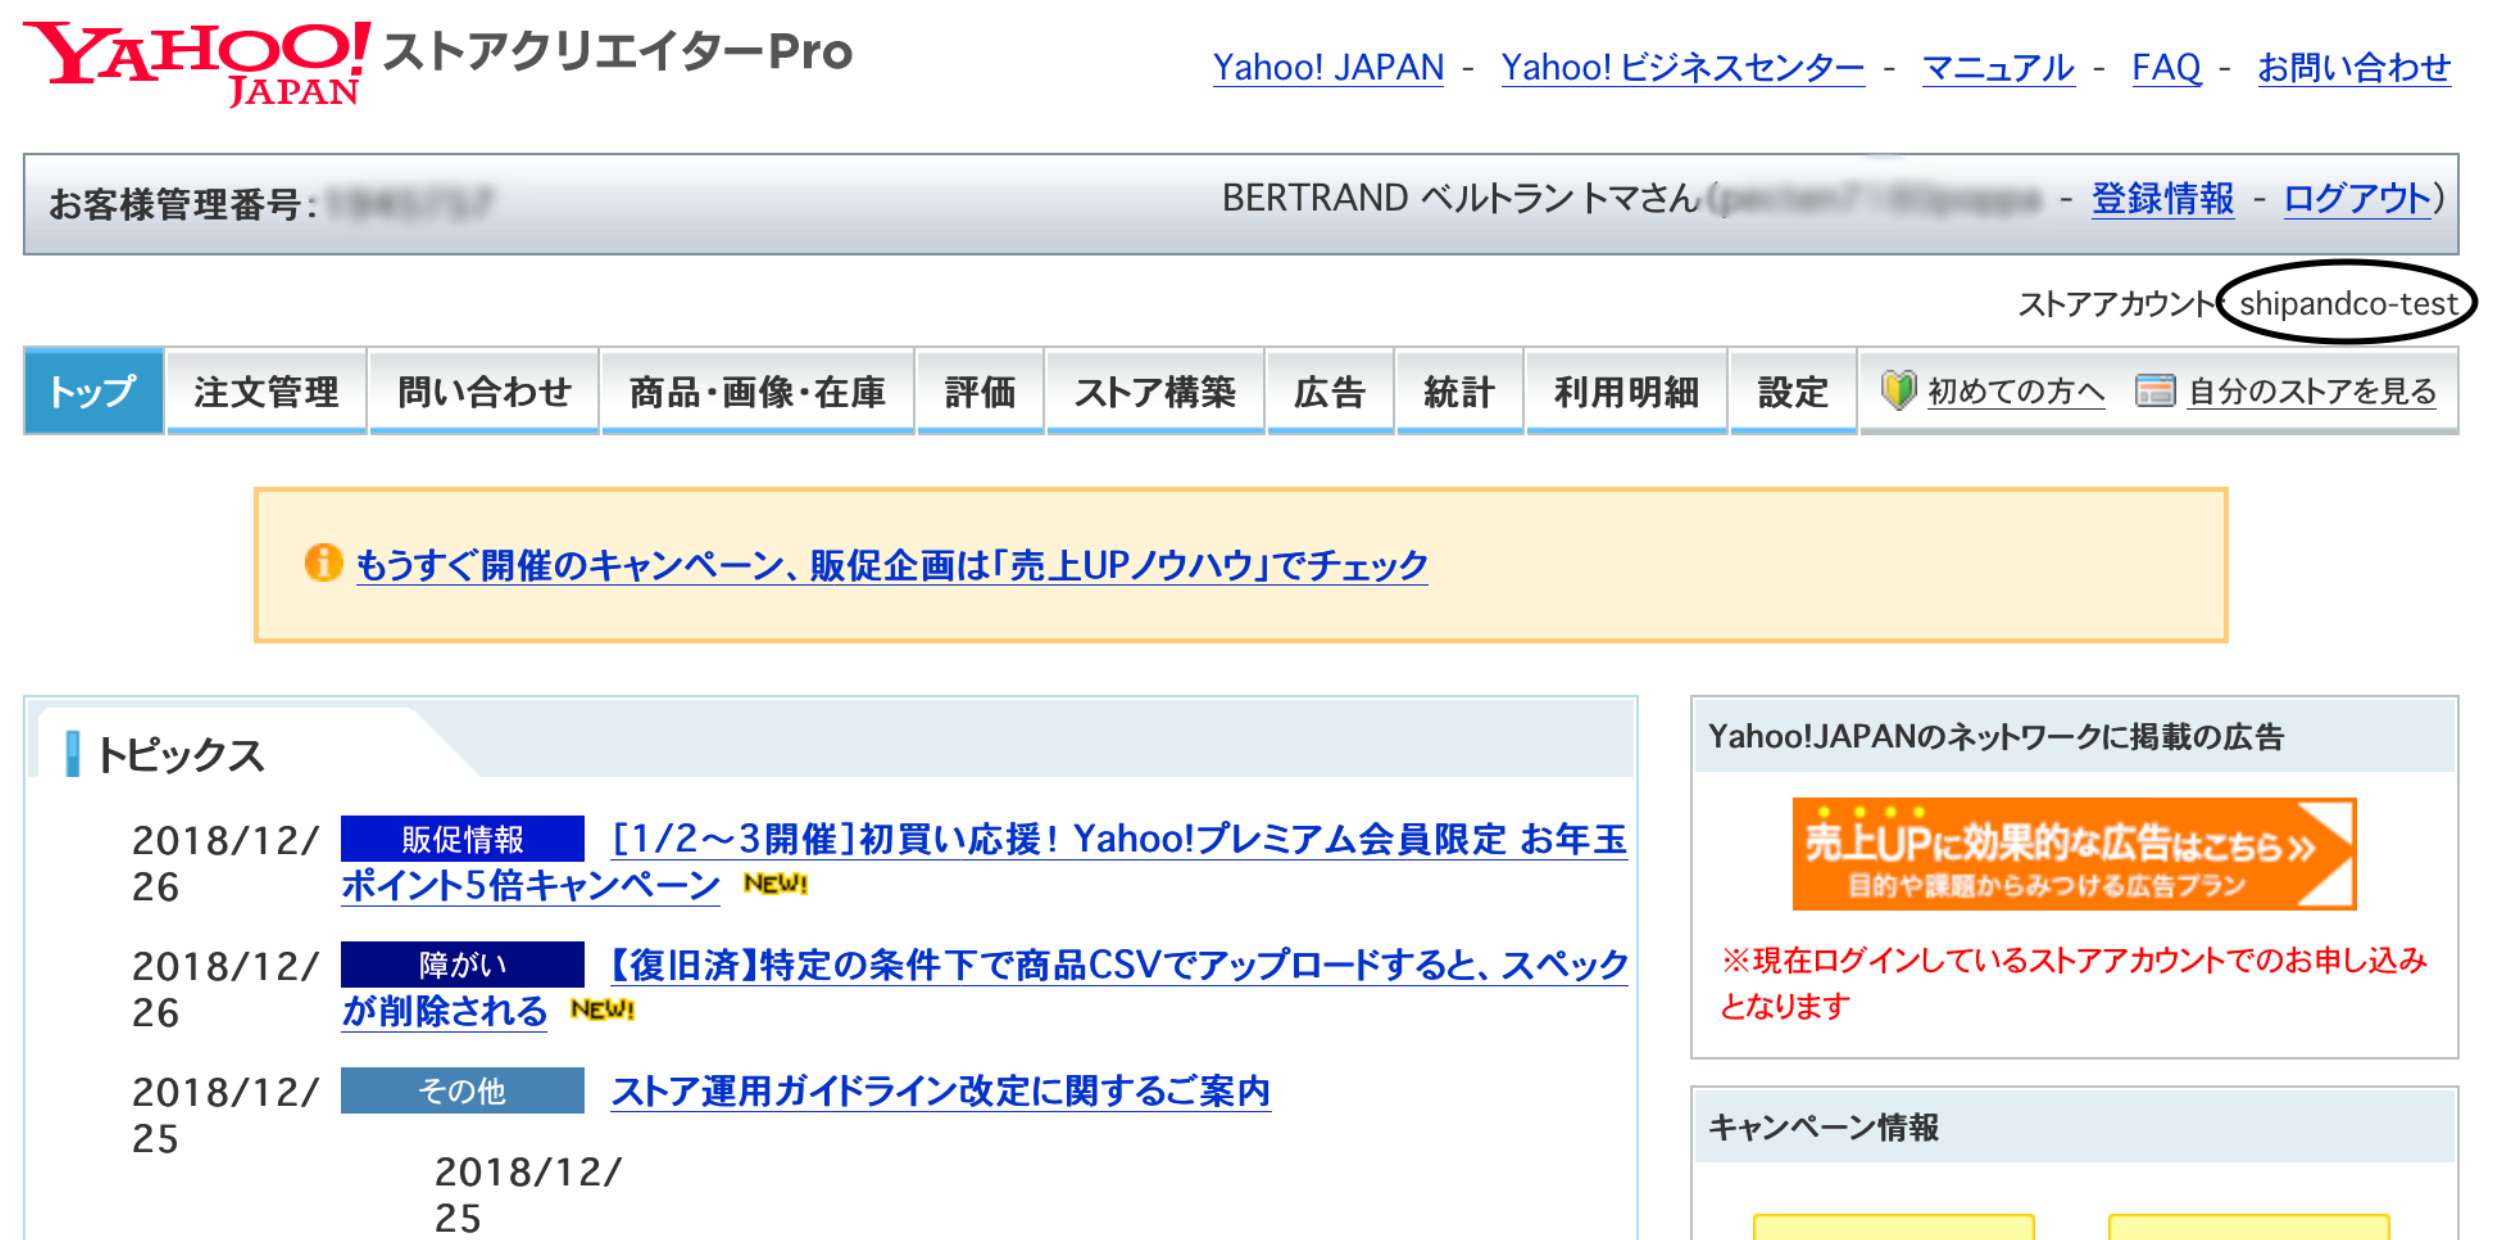2520x1240 pixels.
Task: Open the 商品・画像・在庫 tab
Action: click(x=757, y=391)
